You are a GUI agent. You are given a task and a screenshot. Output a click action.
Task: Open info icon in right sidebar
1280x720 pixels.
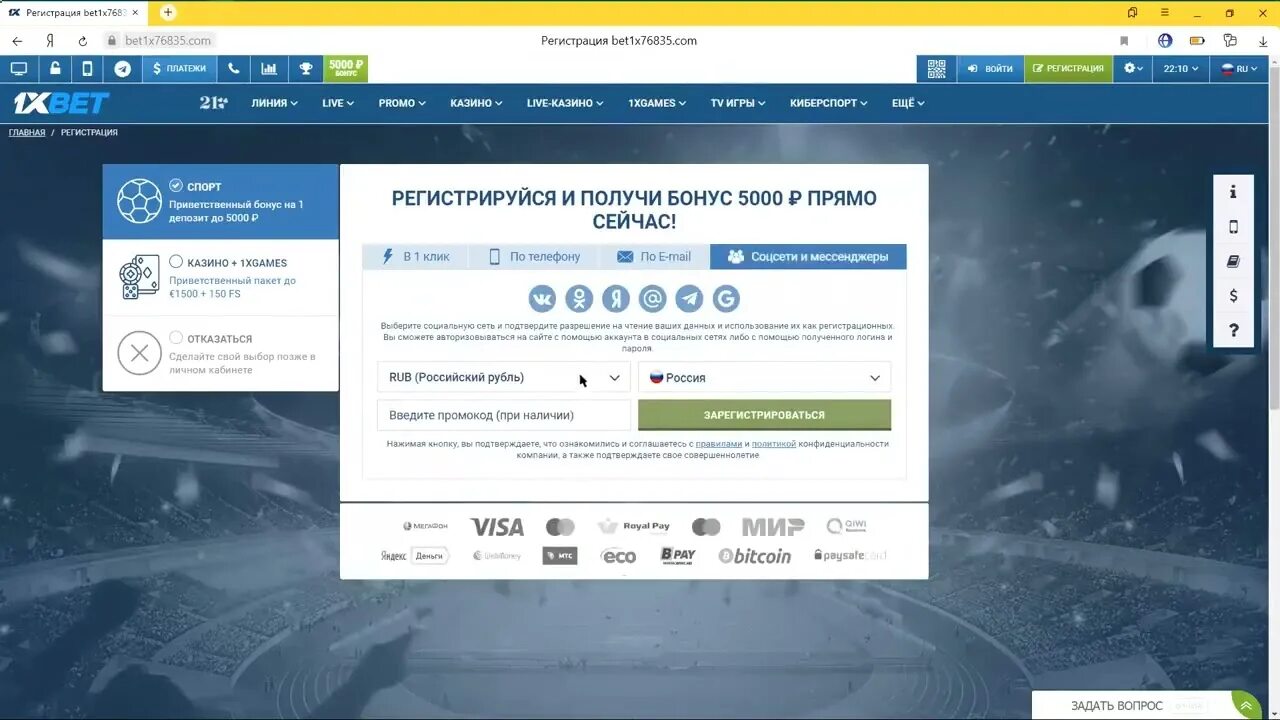(1233, 192)
